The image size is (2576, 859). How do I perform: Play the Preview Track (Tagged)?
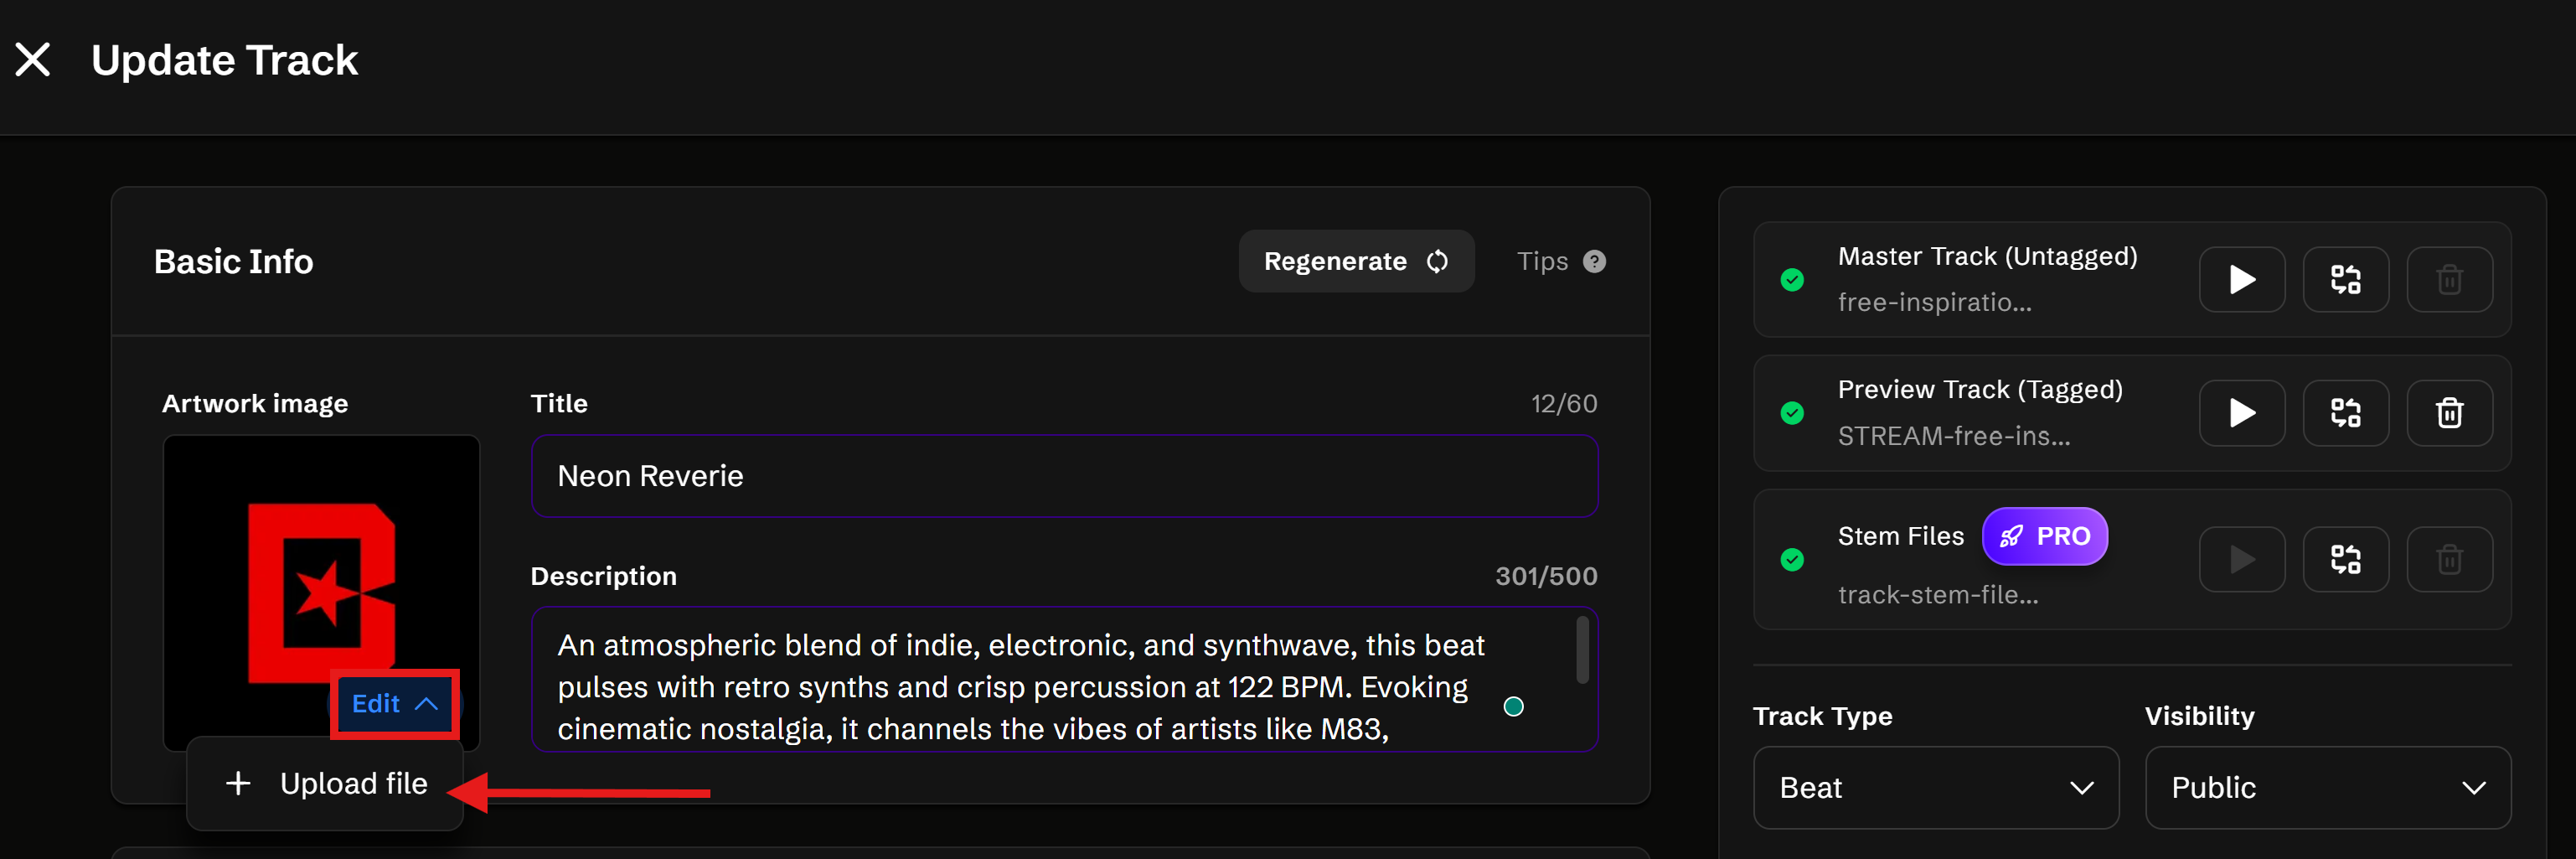(x=2241, y=413)
